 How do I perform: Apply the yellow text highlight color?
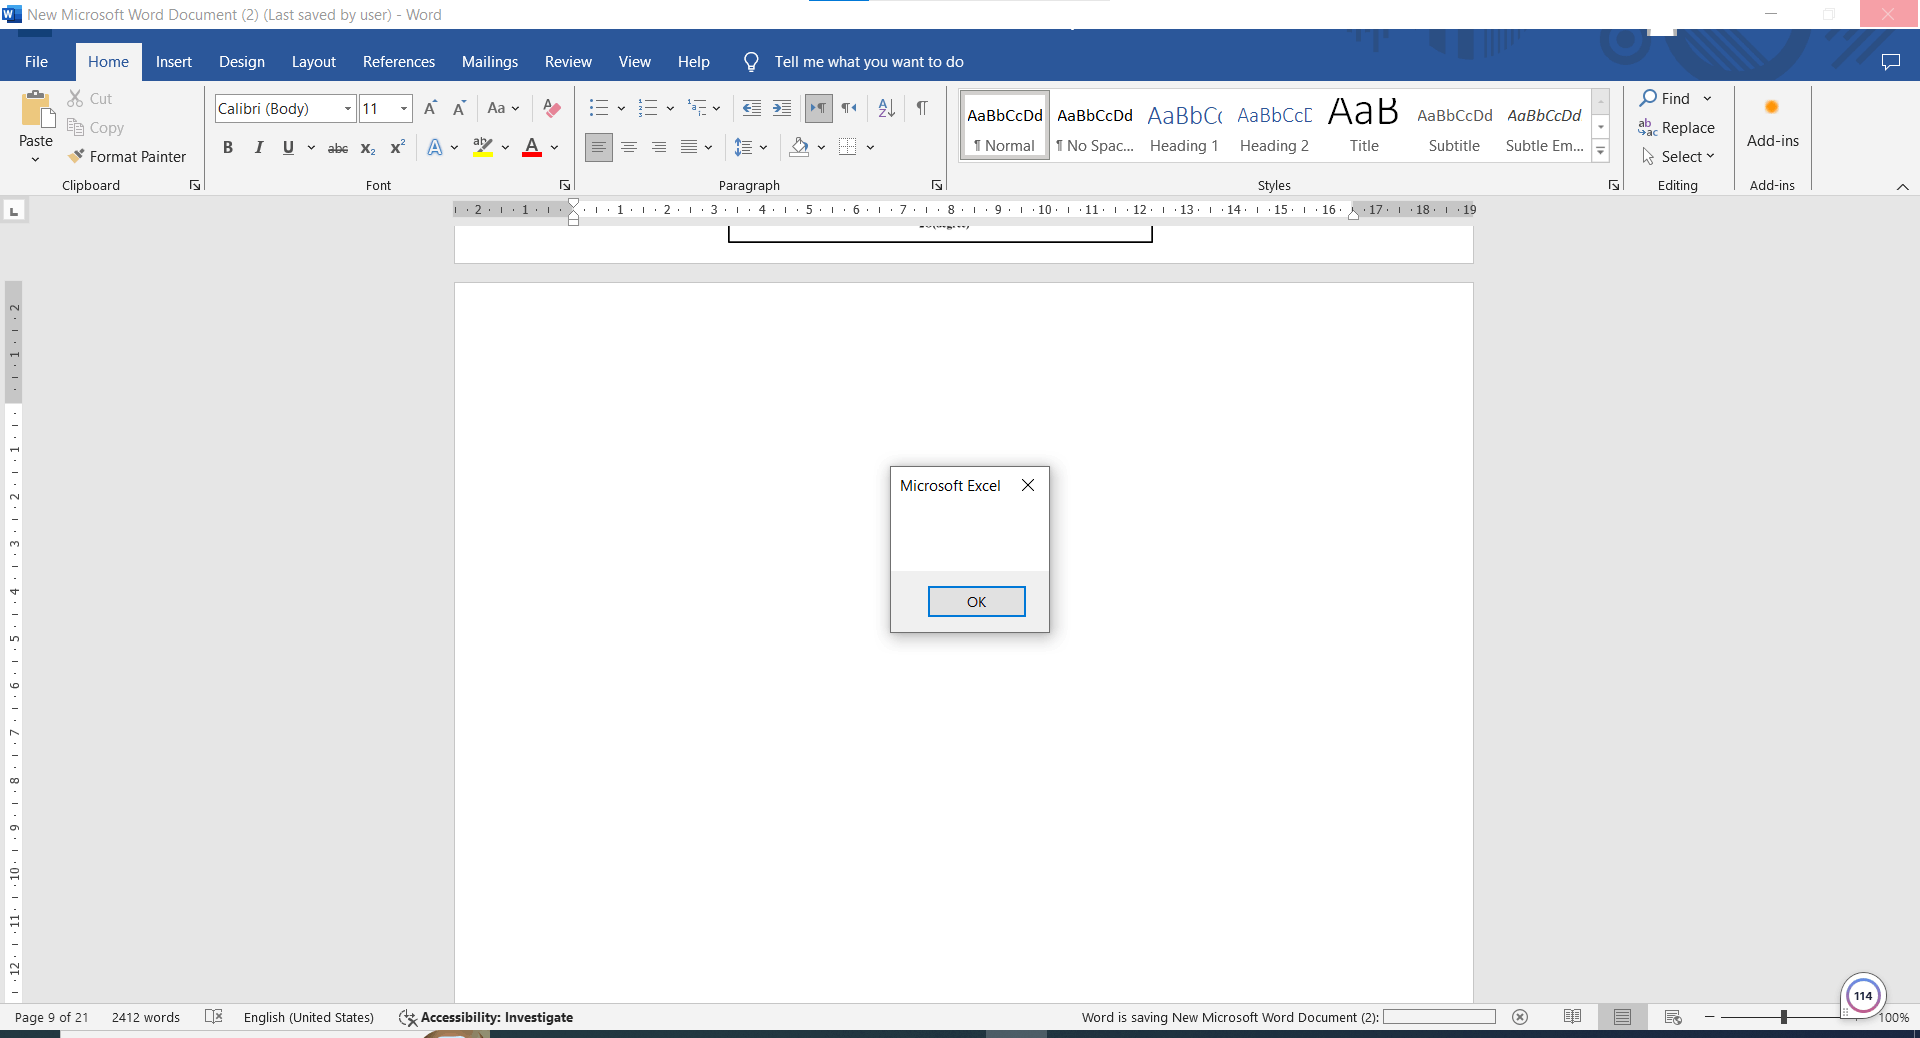(x=483, y=148)
